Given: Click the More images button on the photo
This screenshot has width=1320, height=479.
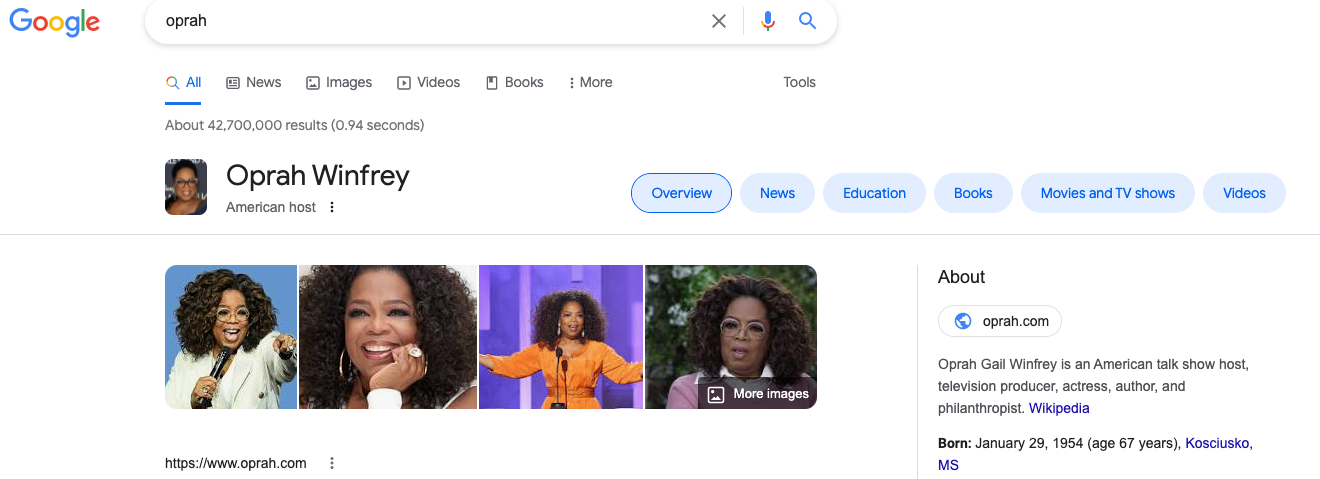Looking at the screenshot, I should click(758, 394).
